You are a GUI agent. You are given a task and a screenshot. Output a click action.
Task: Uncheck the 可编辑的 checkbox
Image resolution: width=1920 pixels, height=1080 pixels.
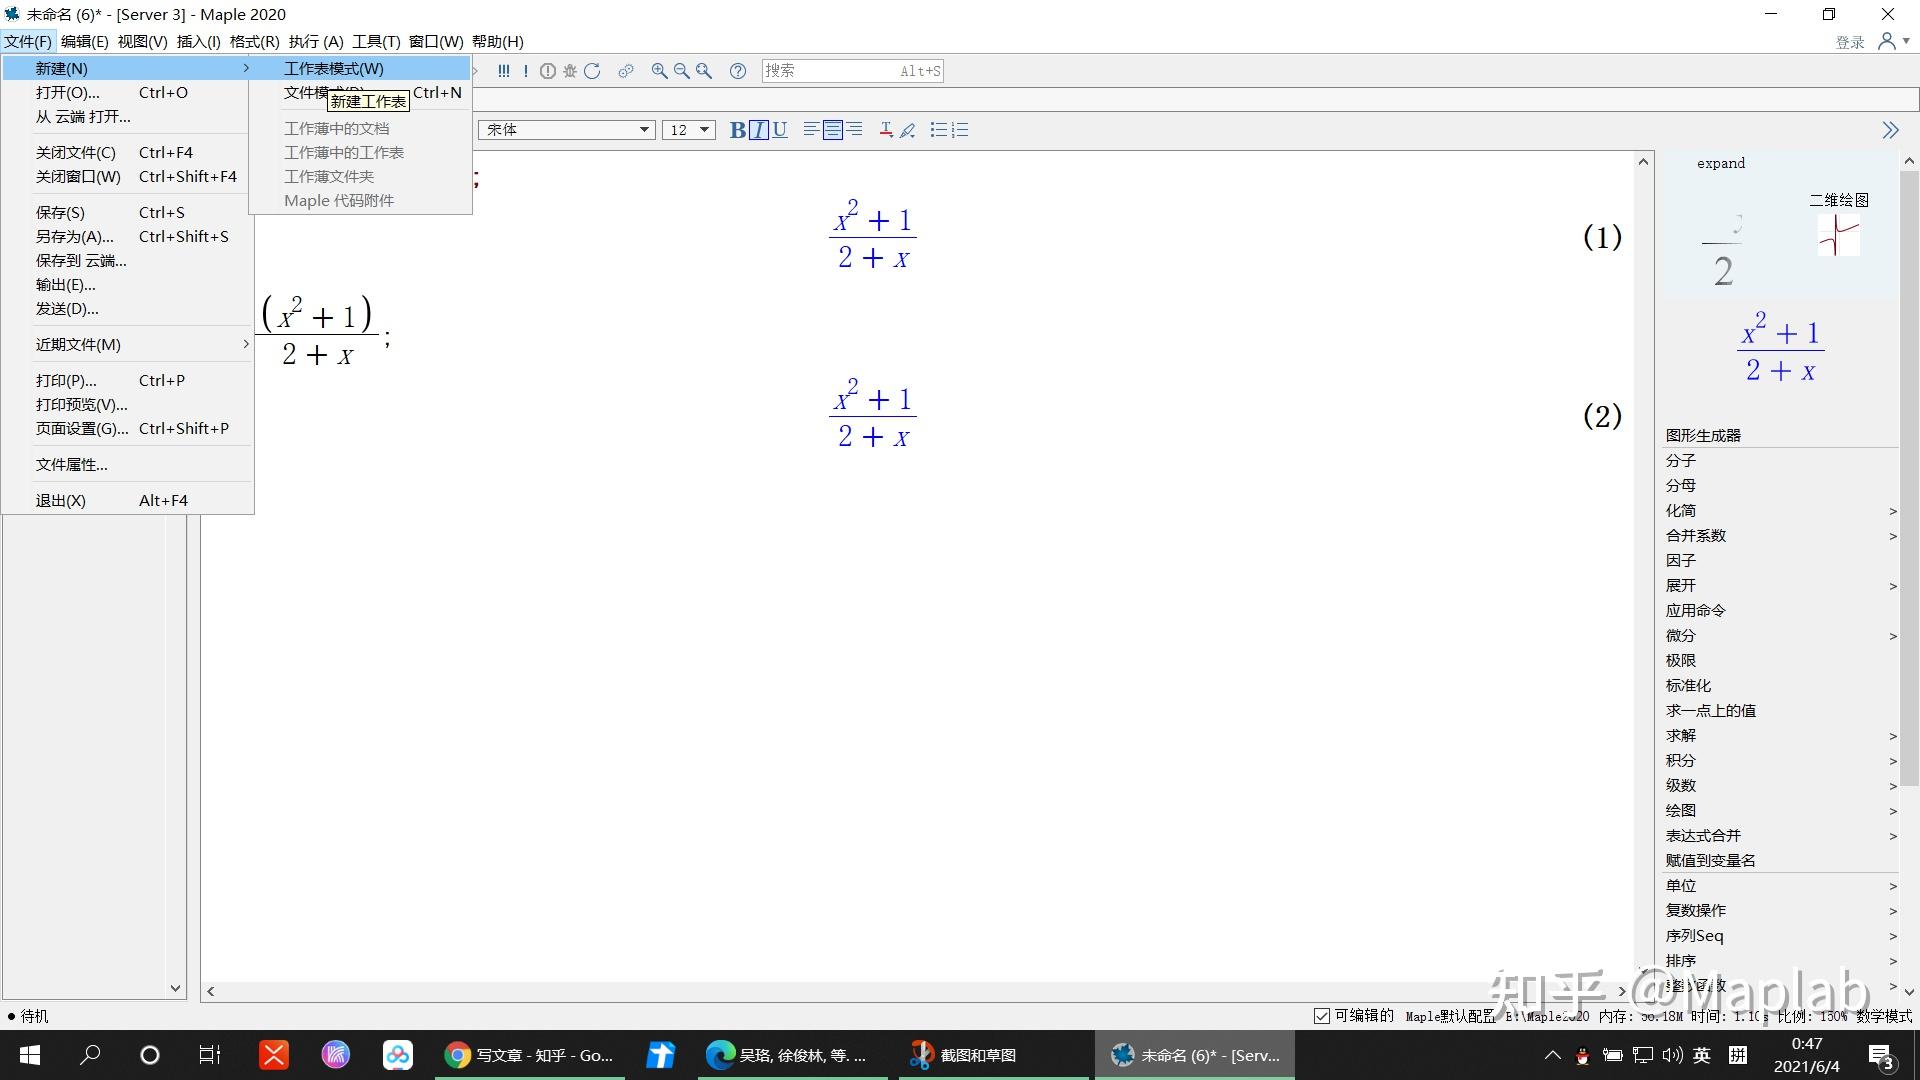coord(1321,1016)
